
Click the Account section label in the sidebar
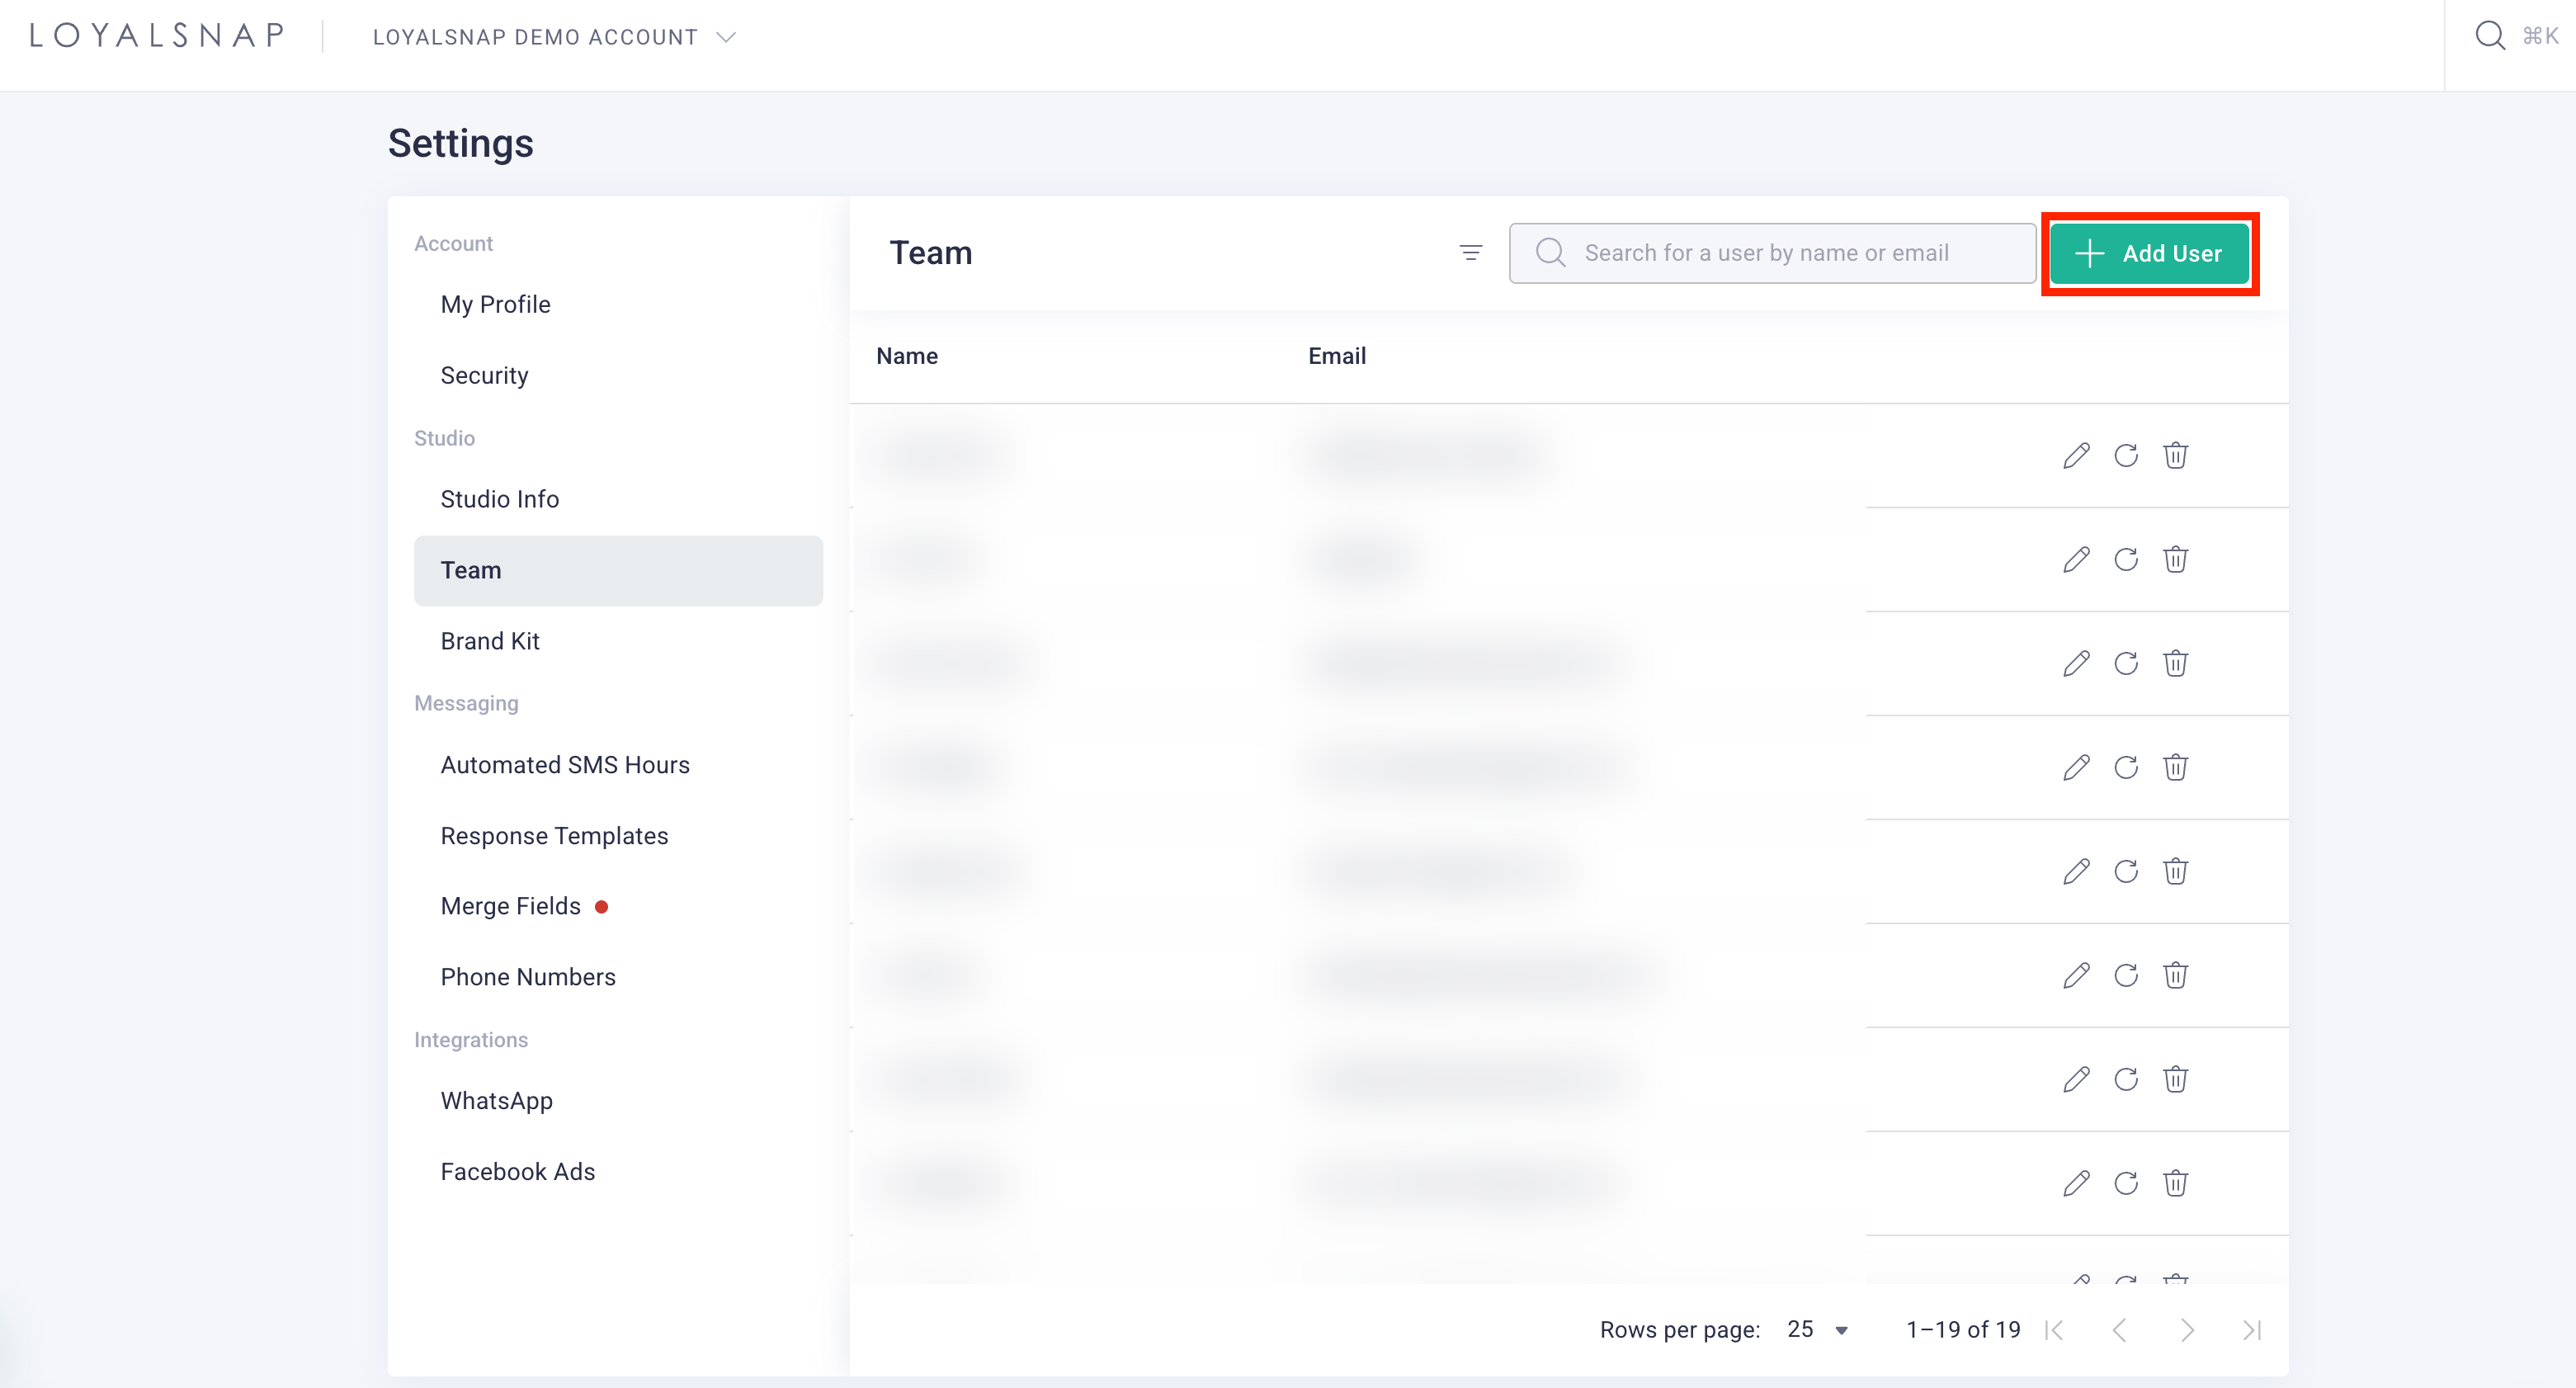[454, 244]
